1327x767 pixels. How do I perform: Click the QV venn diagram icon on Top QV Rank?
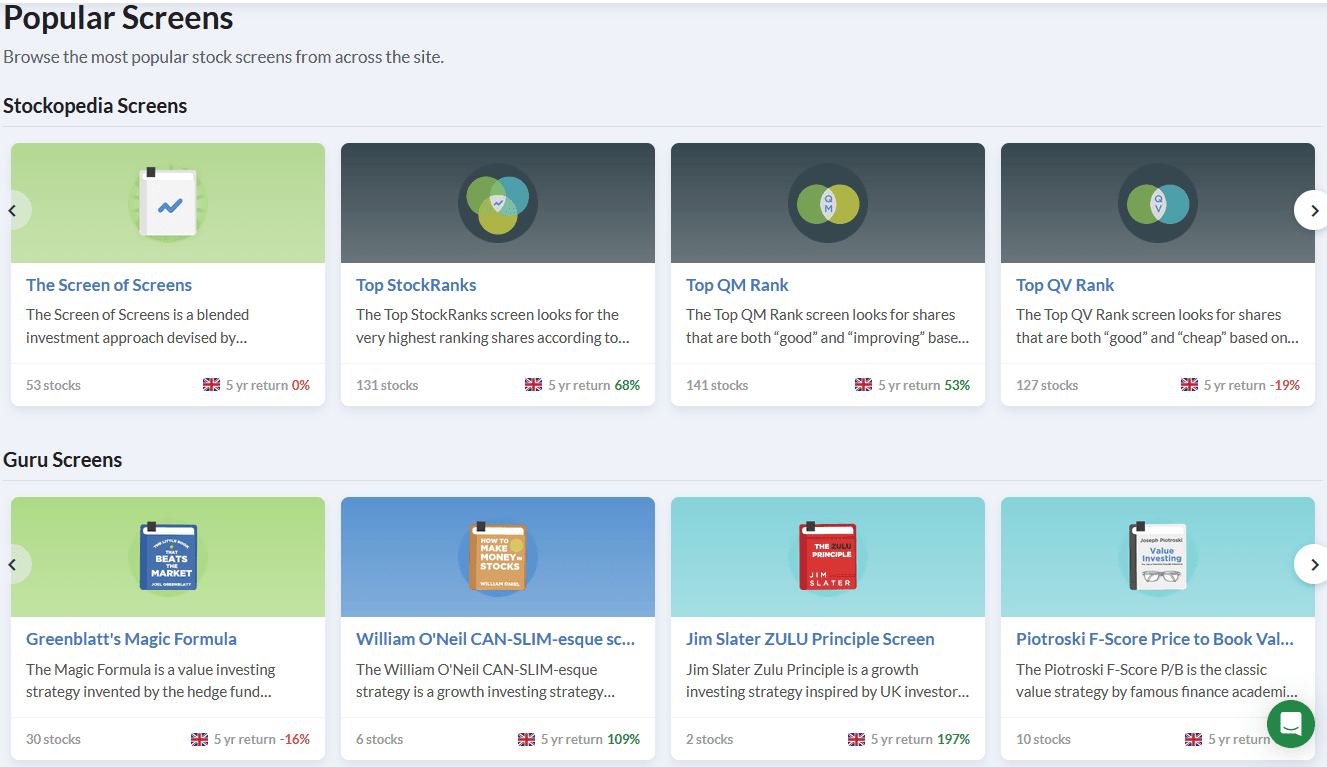coord(1157,203)
